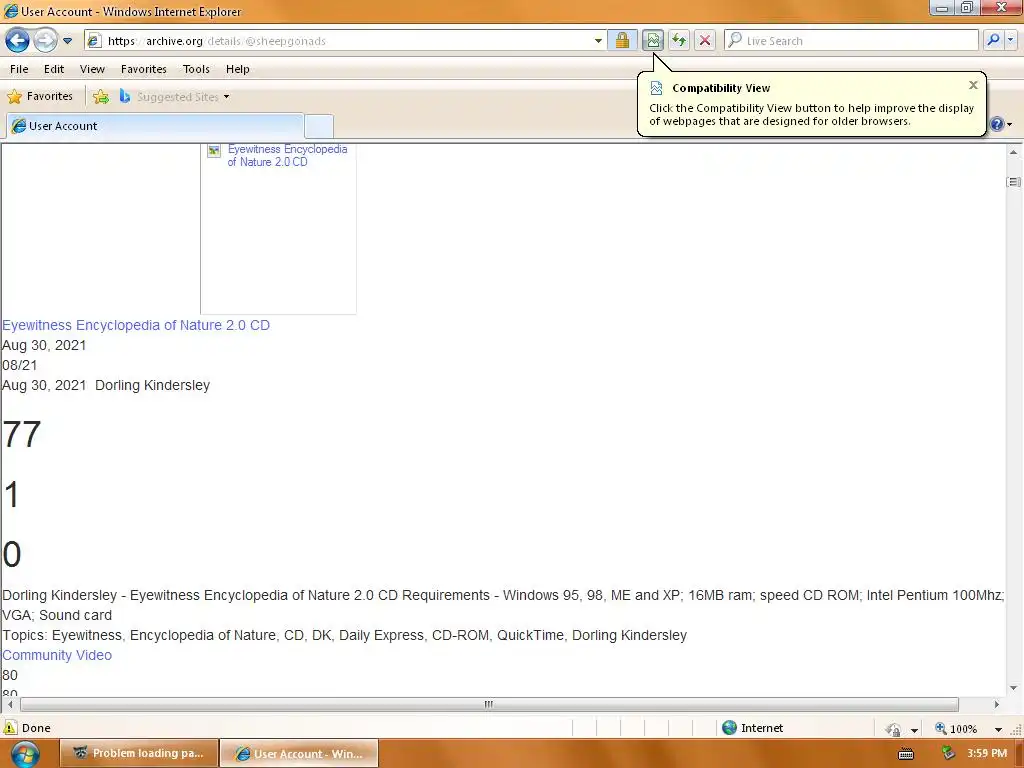This screenshot has width=1024, height=768.
Task: Open the Favorites star button
Action: (x=40, y=96)
